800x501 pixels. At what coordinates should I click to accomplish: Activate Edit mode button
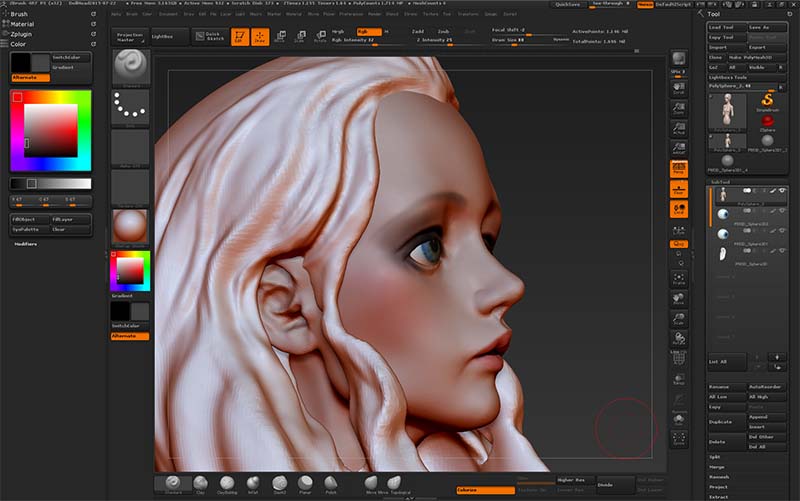coord(240,37)
